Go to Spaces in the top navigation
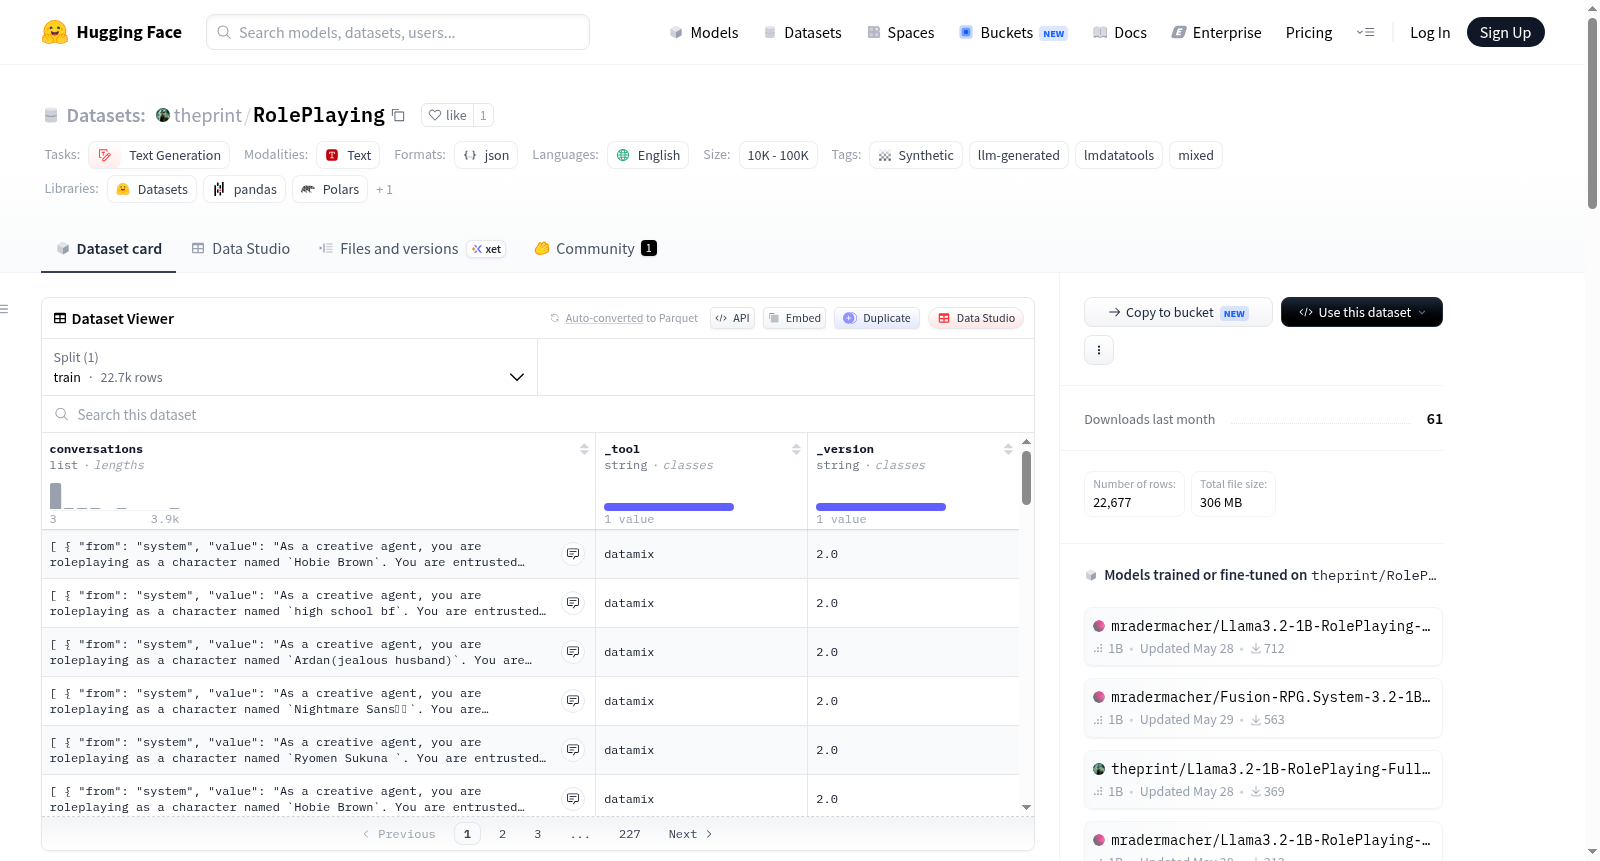The image size is (1600, 861). pyautogui.click(x=901, y=32)
